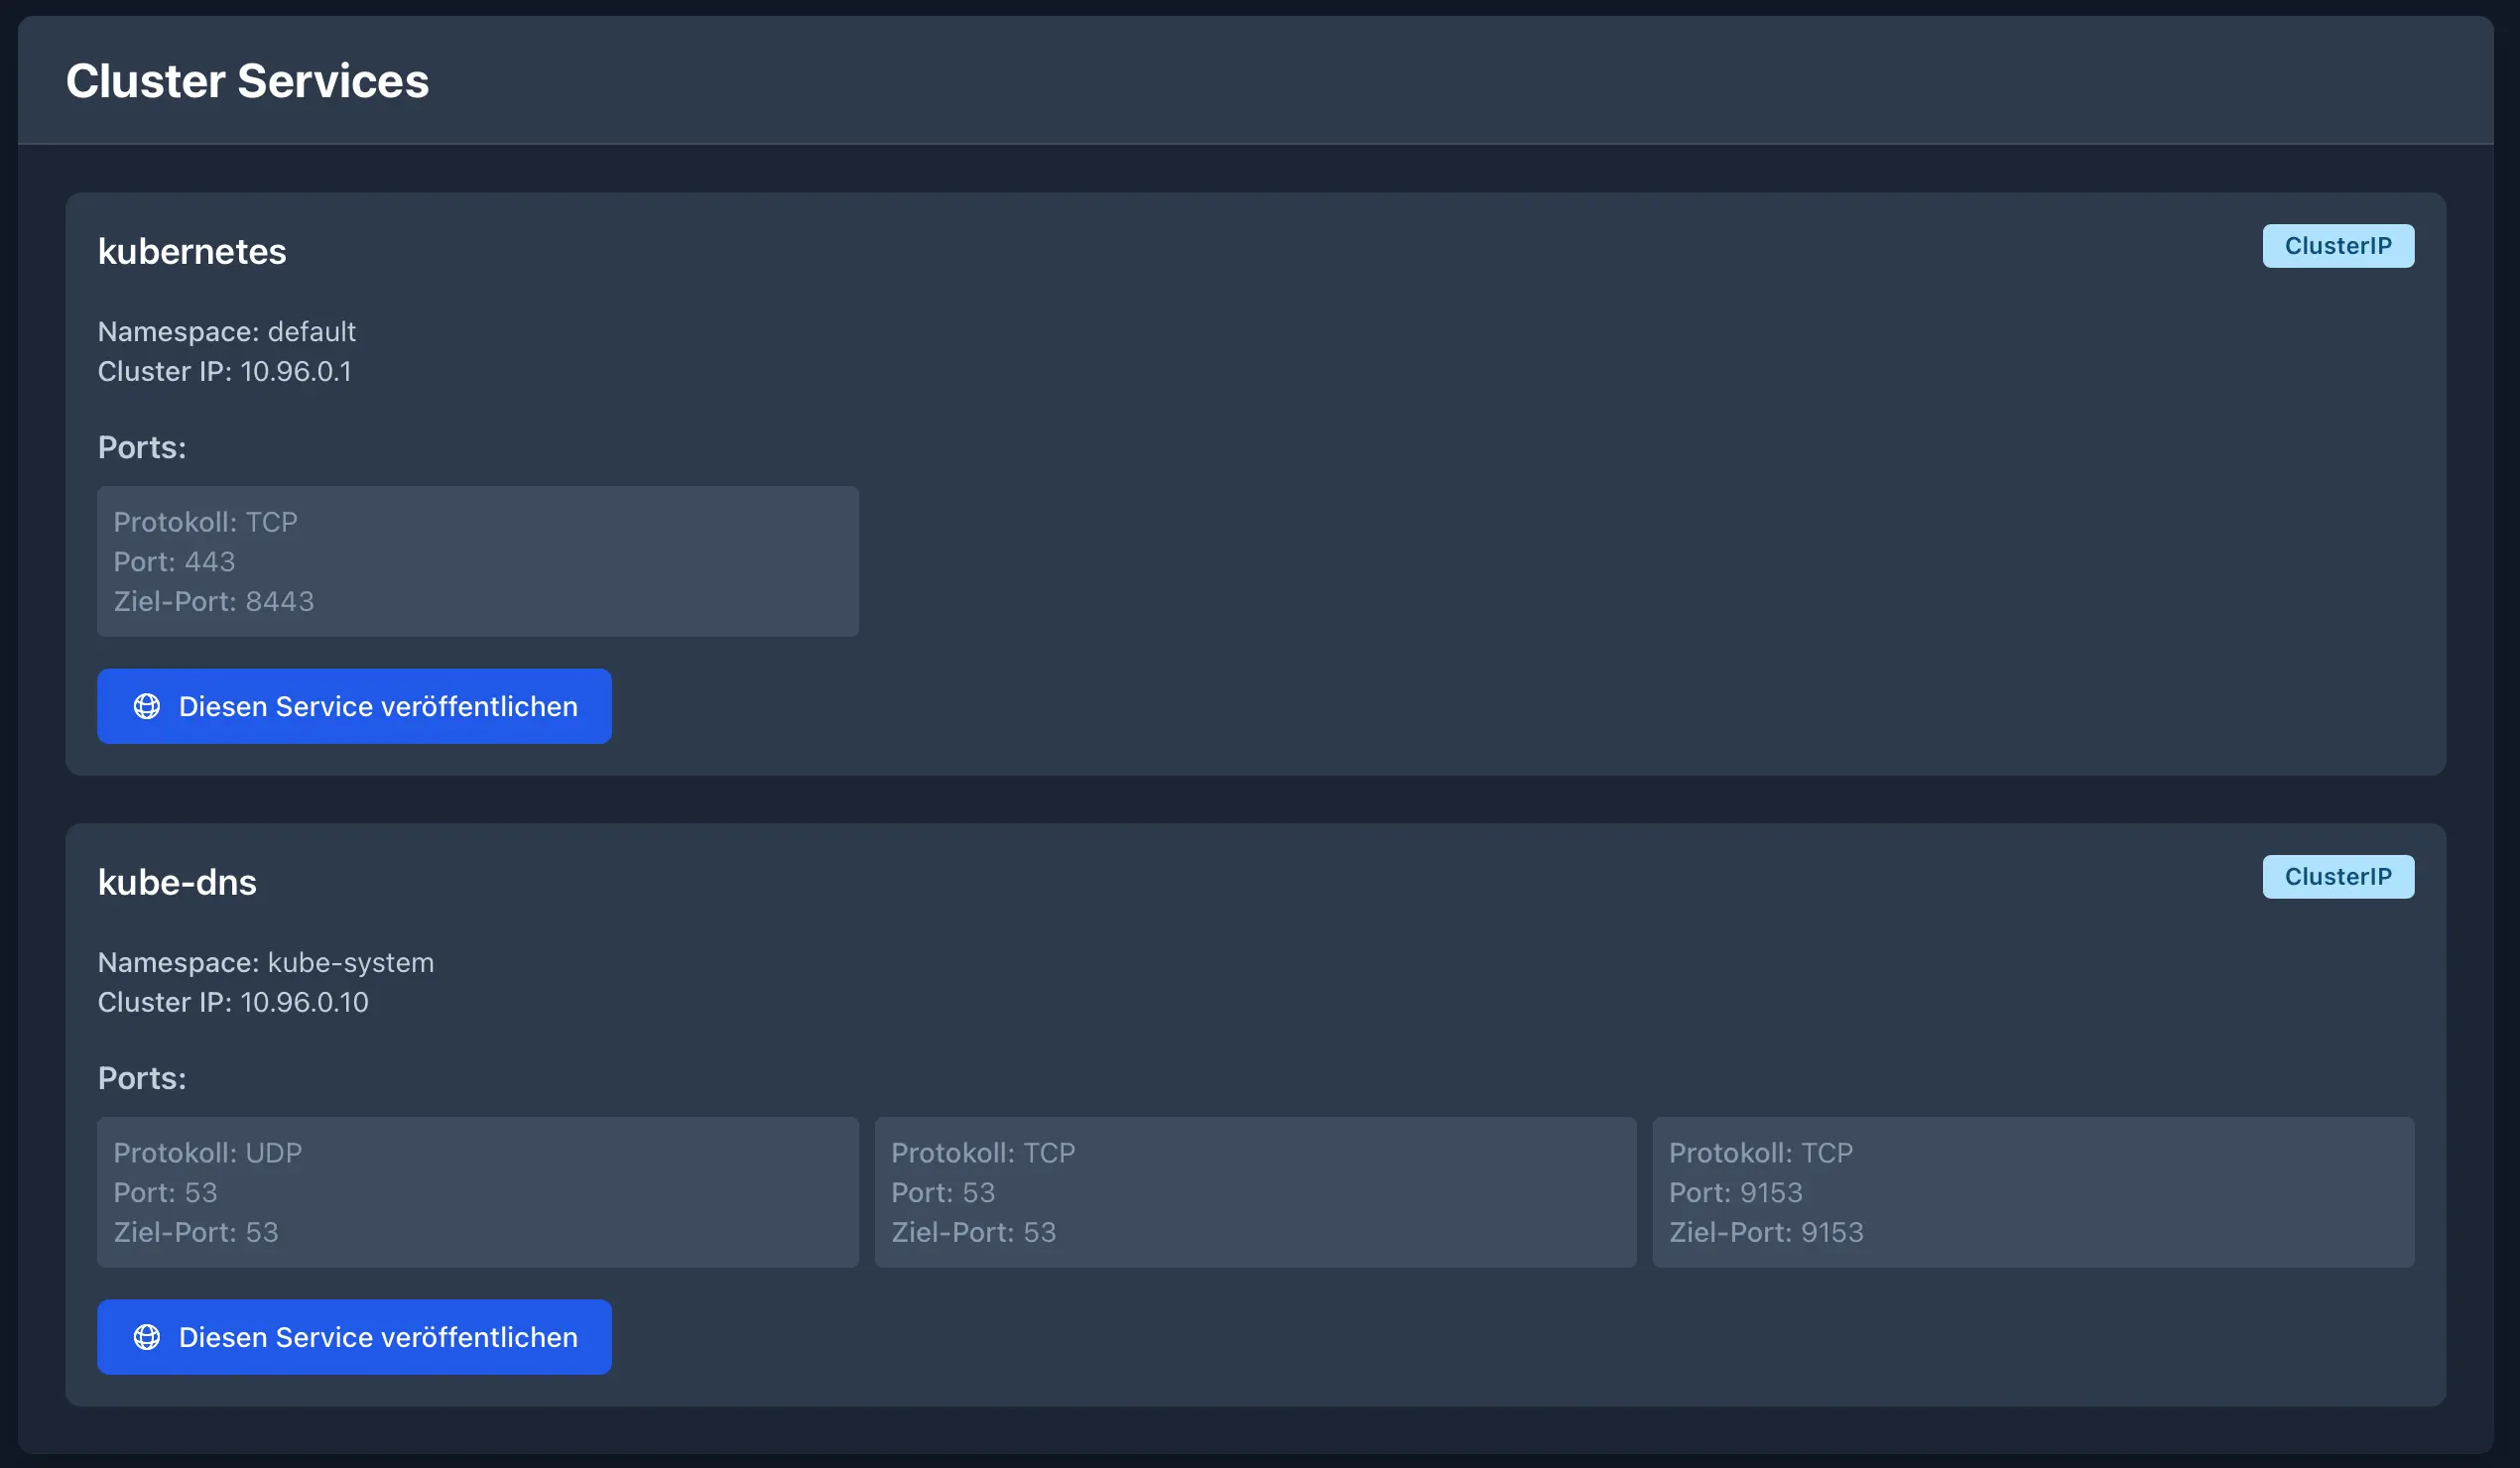Screen dimensions: 2520x1468
Task: Select 'Cluster IP: 10.96.0.1' text
Action: [225, 372]
